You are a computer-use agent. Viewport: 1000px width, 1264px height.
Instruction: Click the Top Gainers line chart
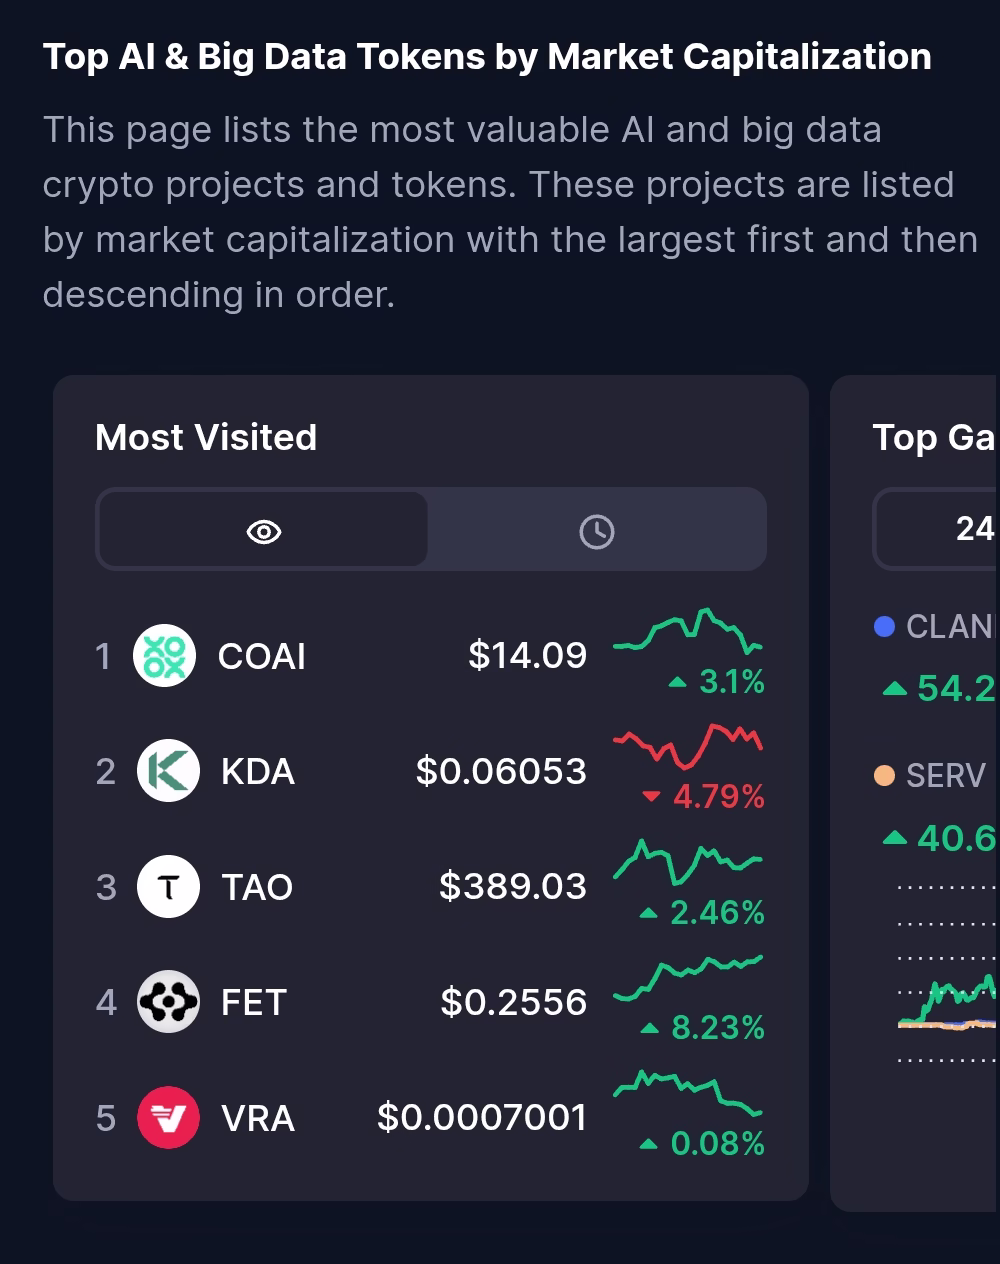pyautogui.click(x=950, y=1005)
